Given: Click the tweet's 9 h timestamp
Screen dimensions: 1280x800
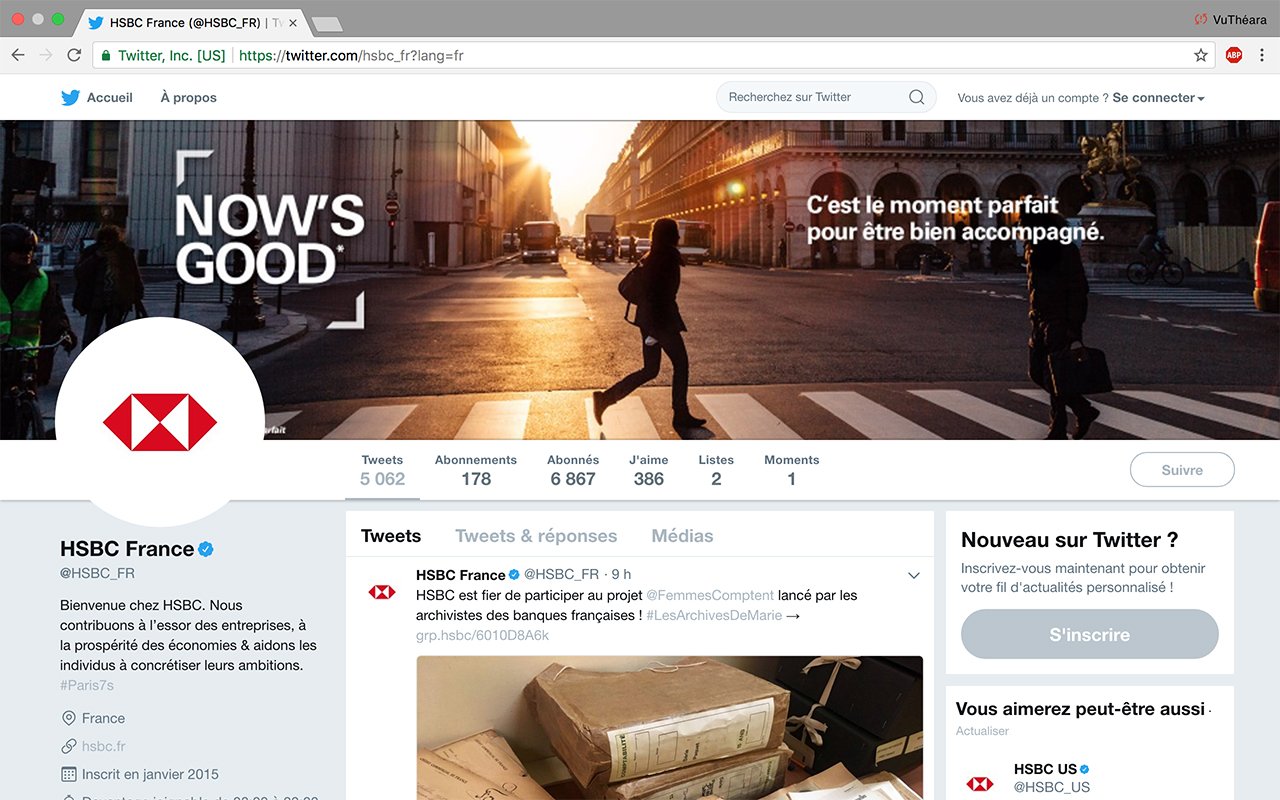Looking at the screenshot, I should [x=621, y=575].
